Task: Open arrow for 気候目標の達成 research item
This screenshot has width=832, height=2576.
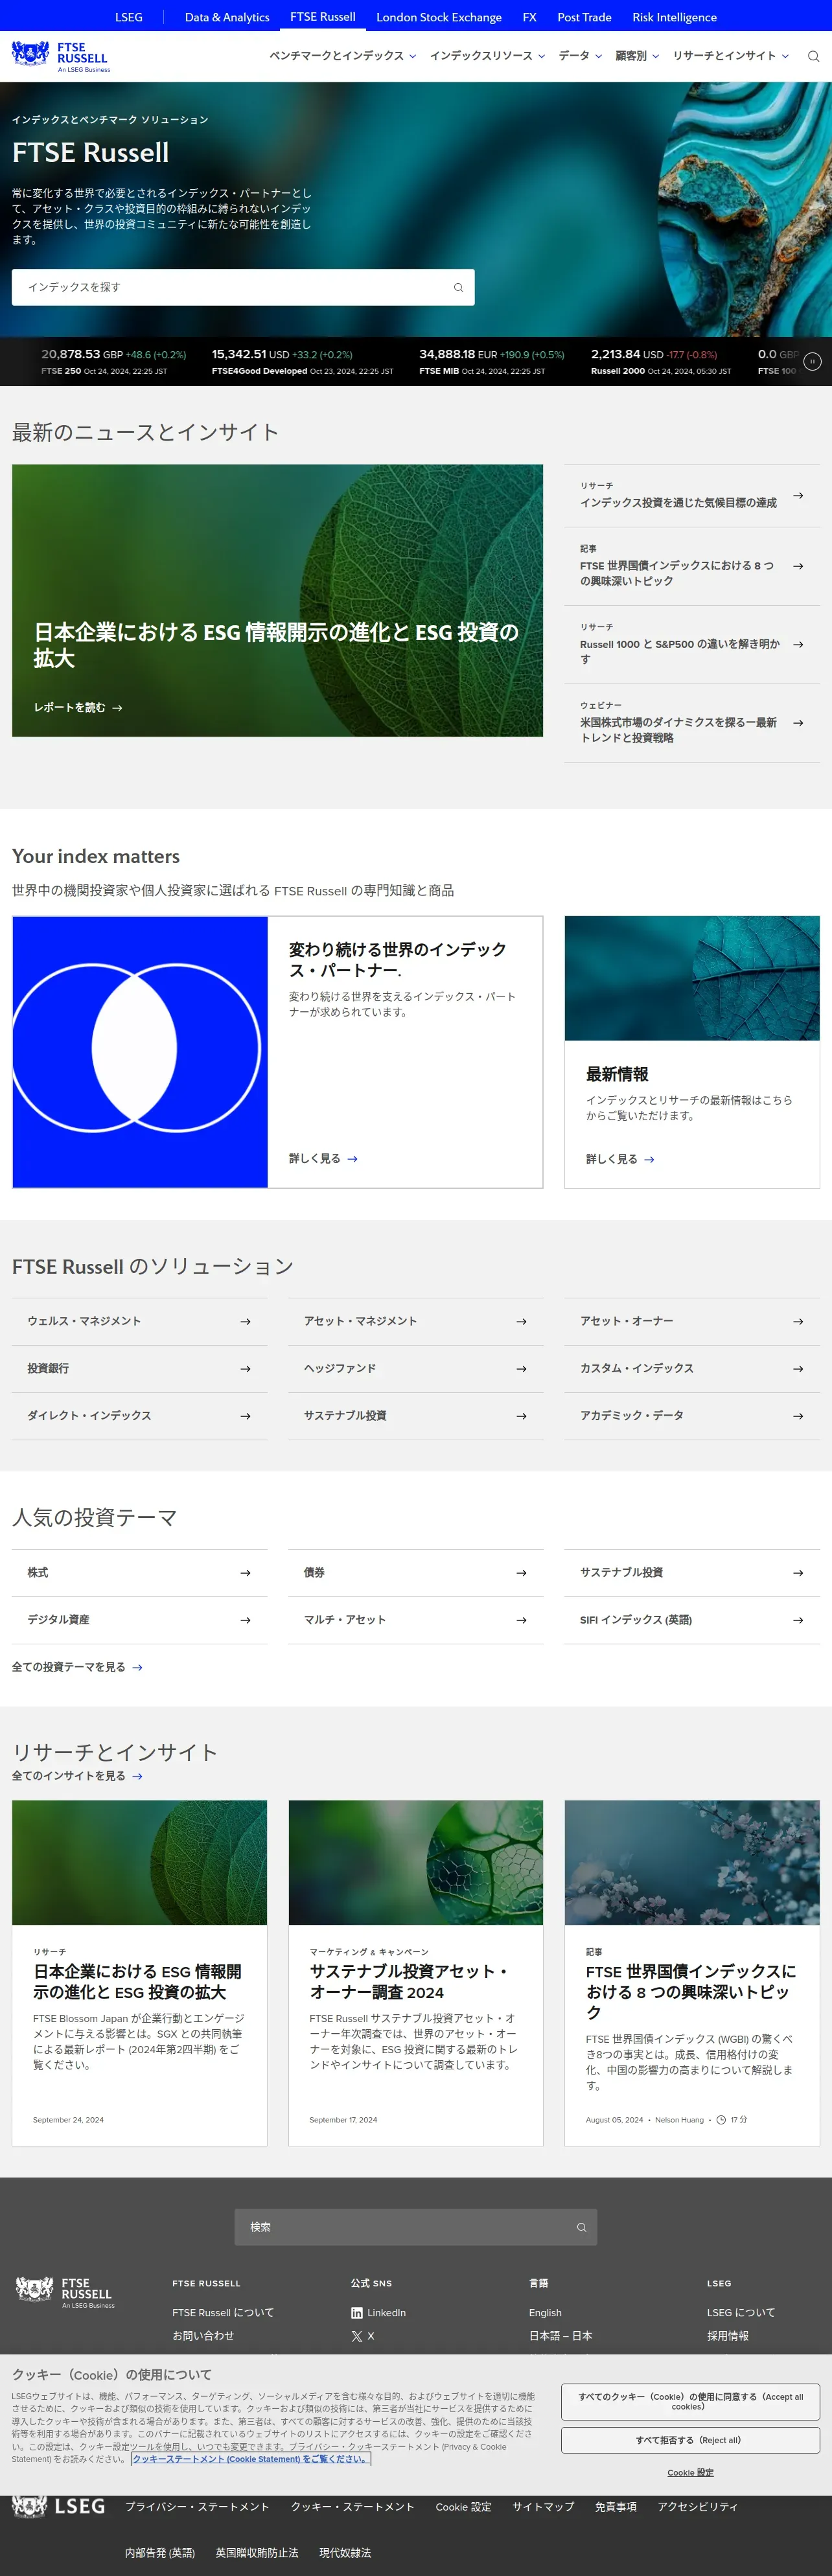Action: pos(798,495)
